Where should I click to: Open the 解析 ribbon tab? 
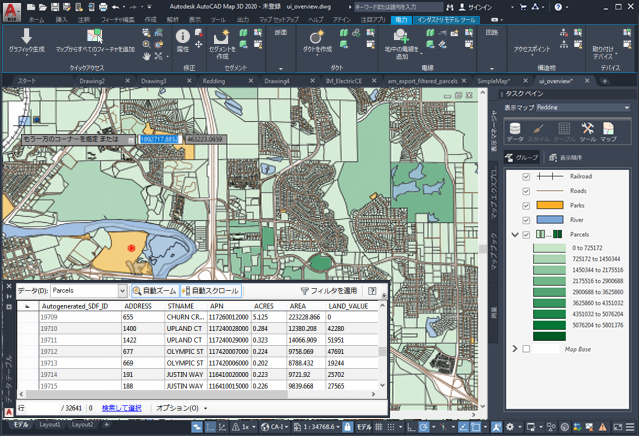[x=172, y=19]
